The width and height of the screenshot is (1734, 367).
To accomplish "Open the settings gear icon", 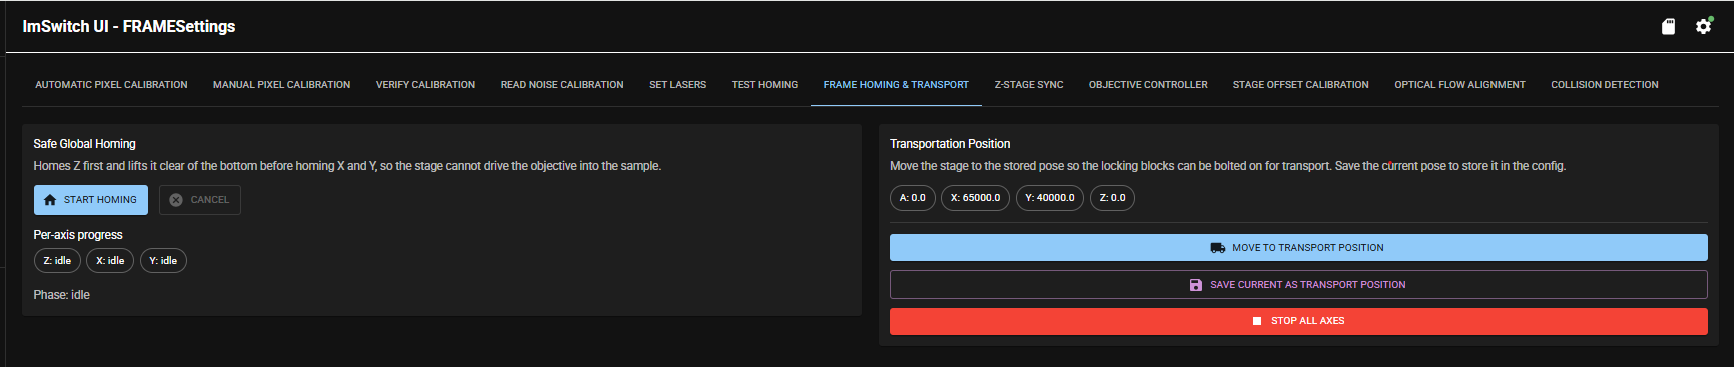I will [x=1704, y=27].
